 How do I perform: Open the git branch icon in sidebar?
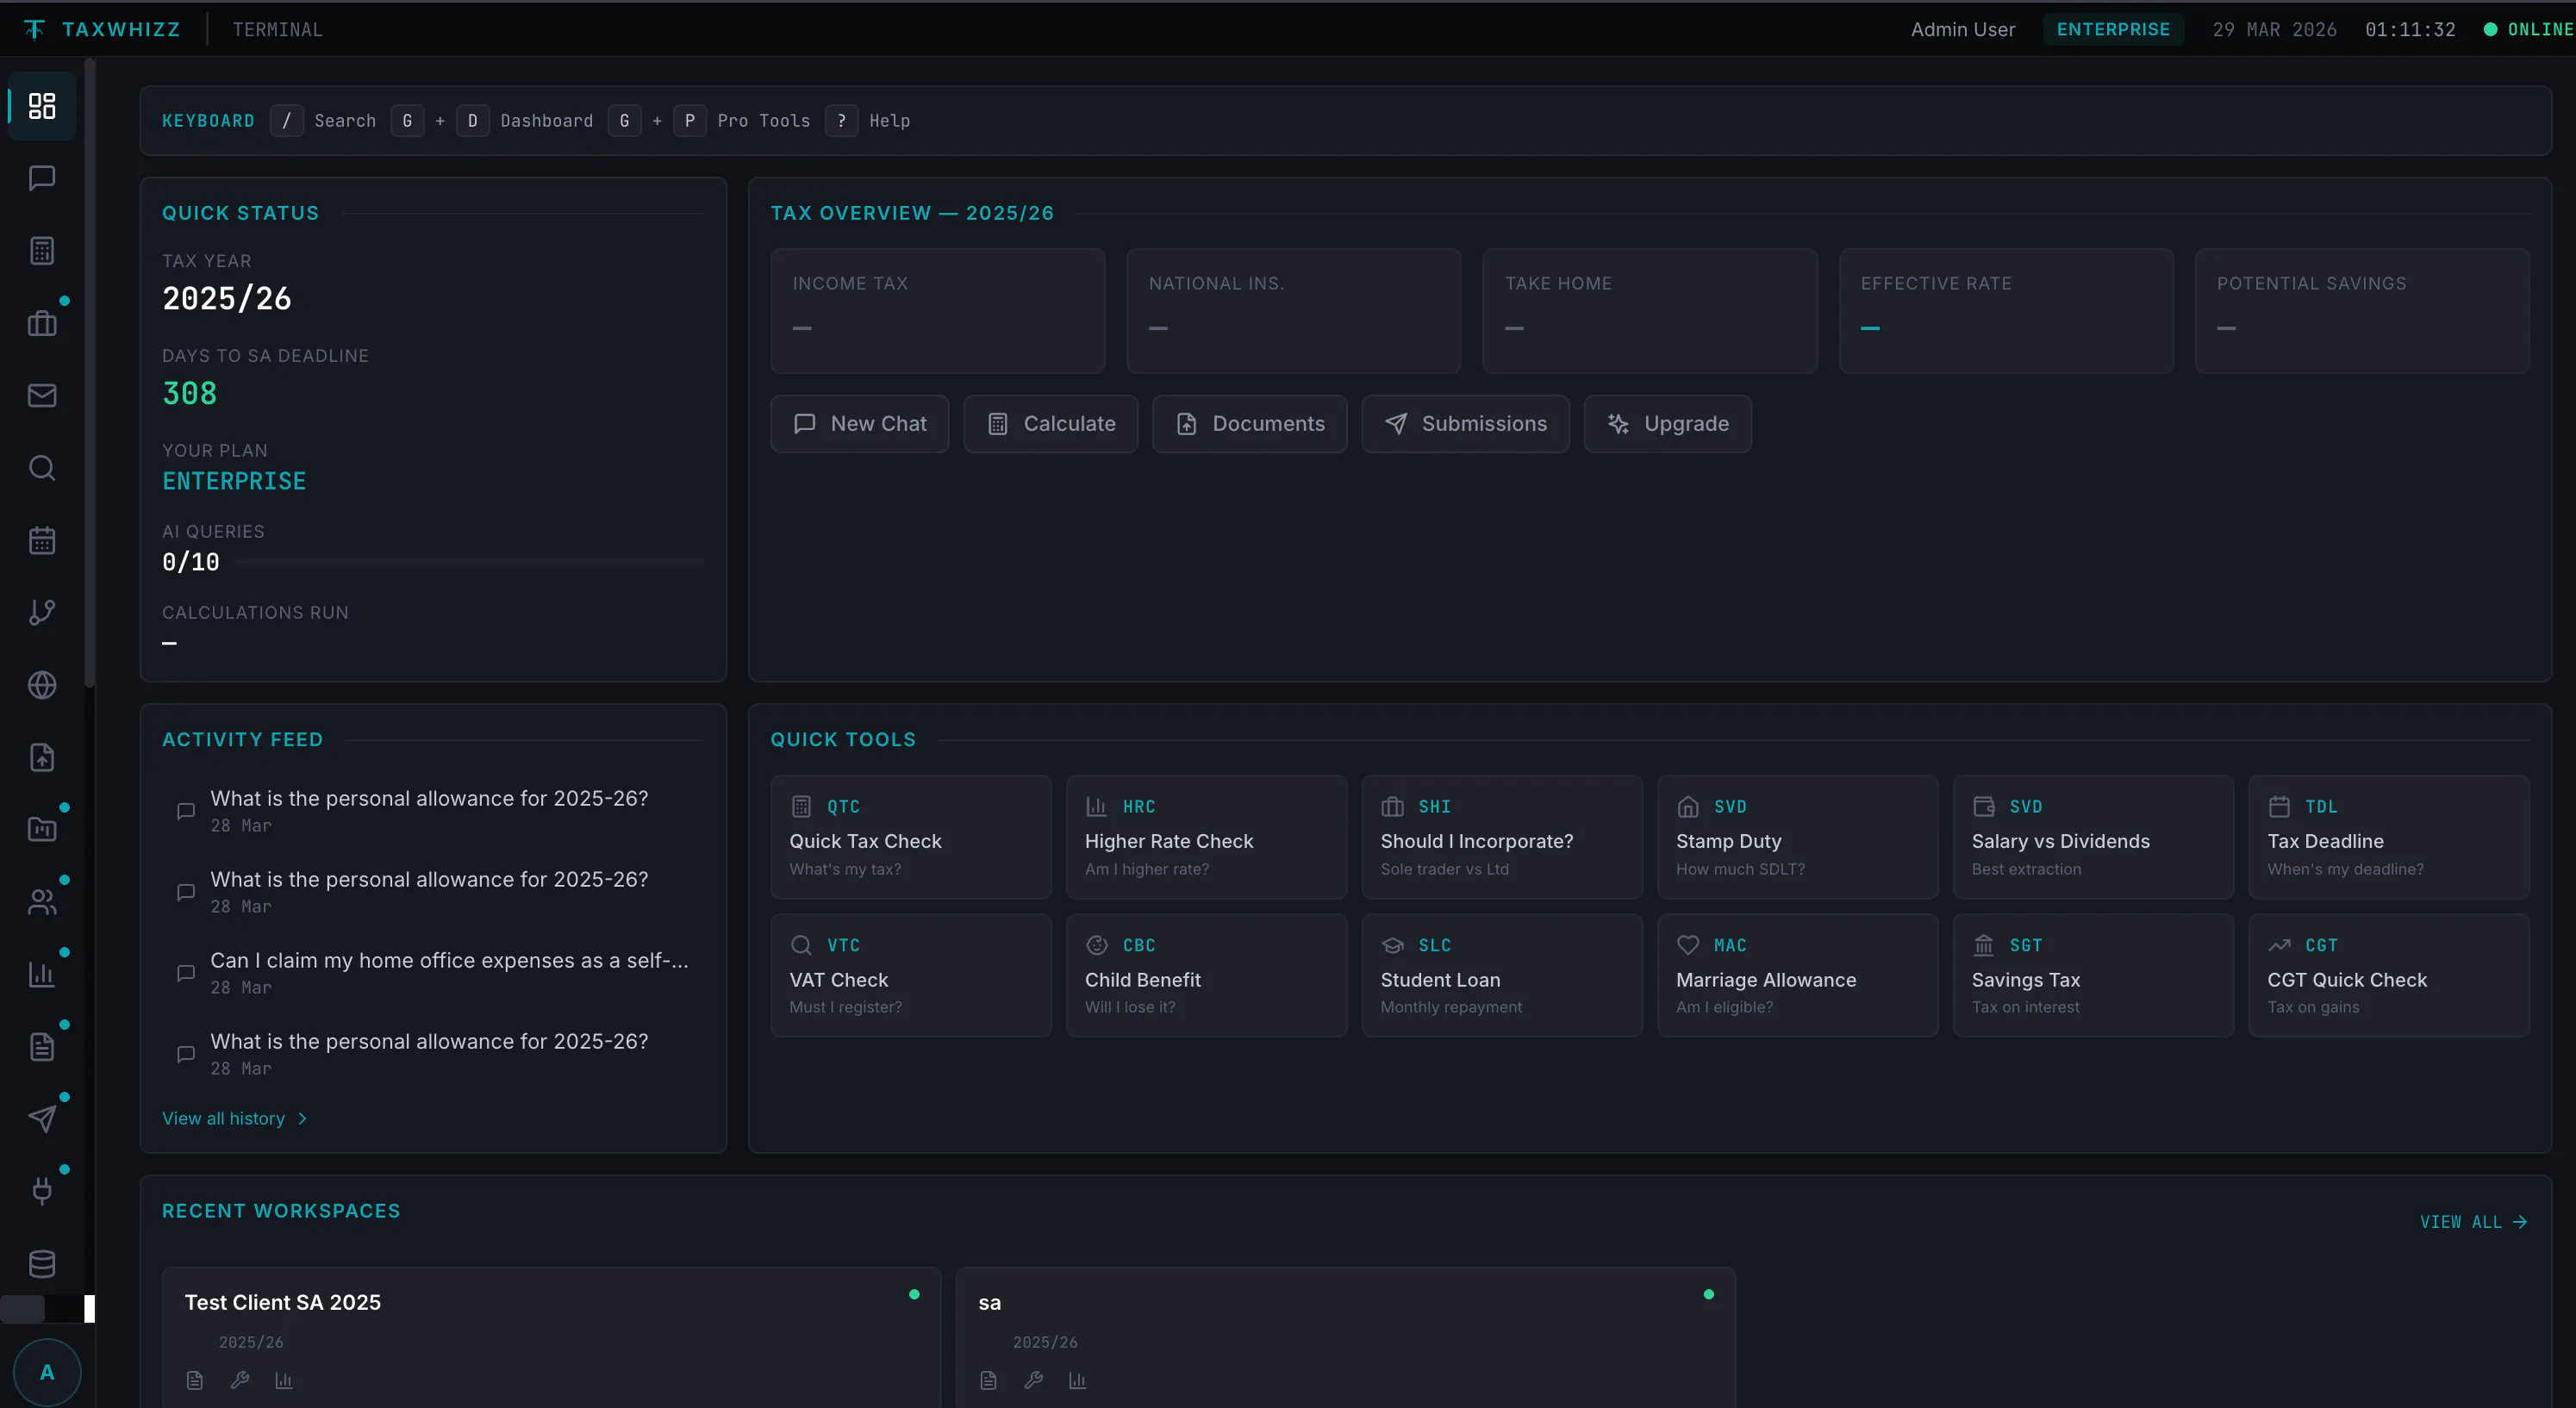point(42,612)
